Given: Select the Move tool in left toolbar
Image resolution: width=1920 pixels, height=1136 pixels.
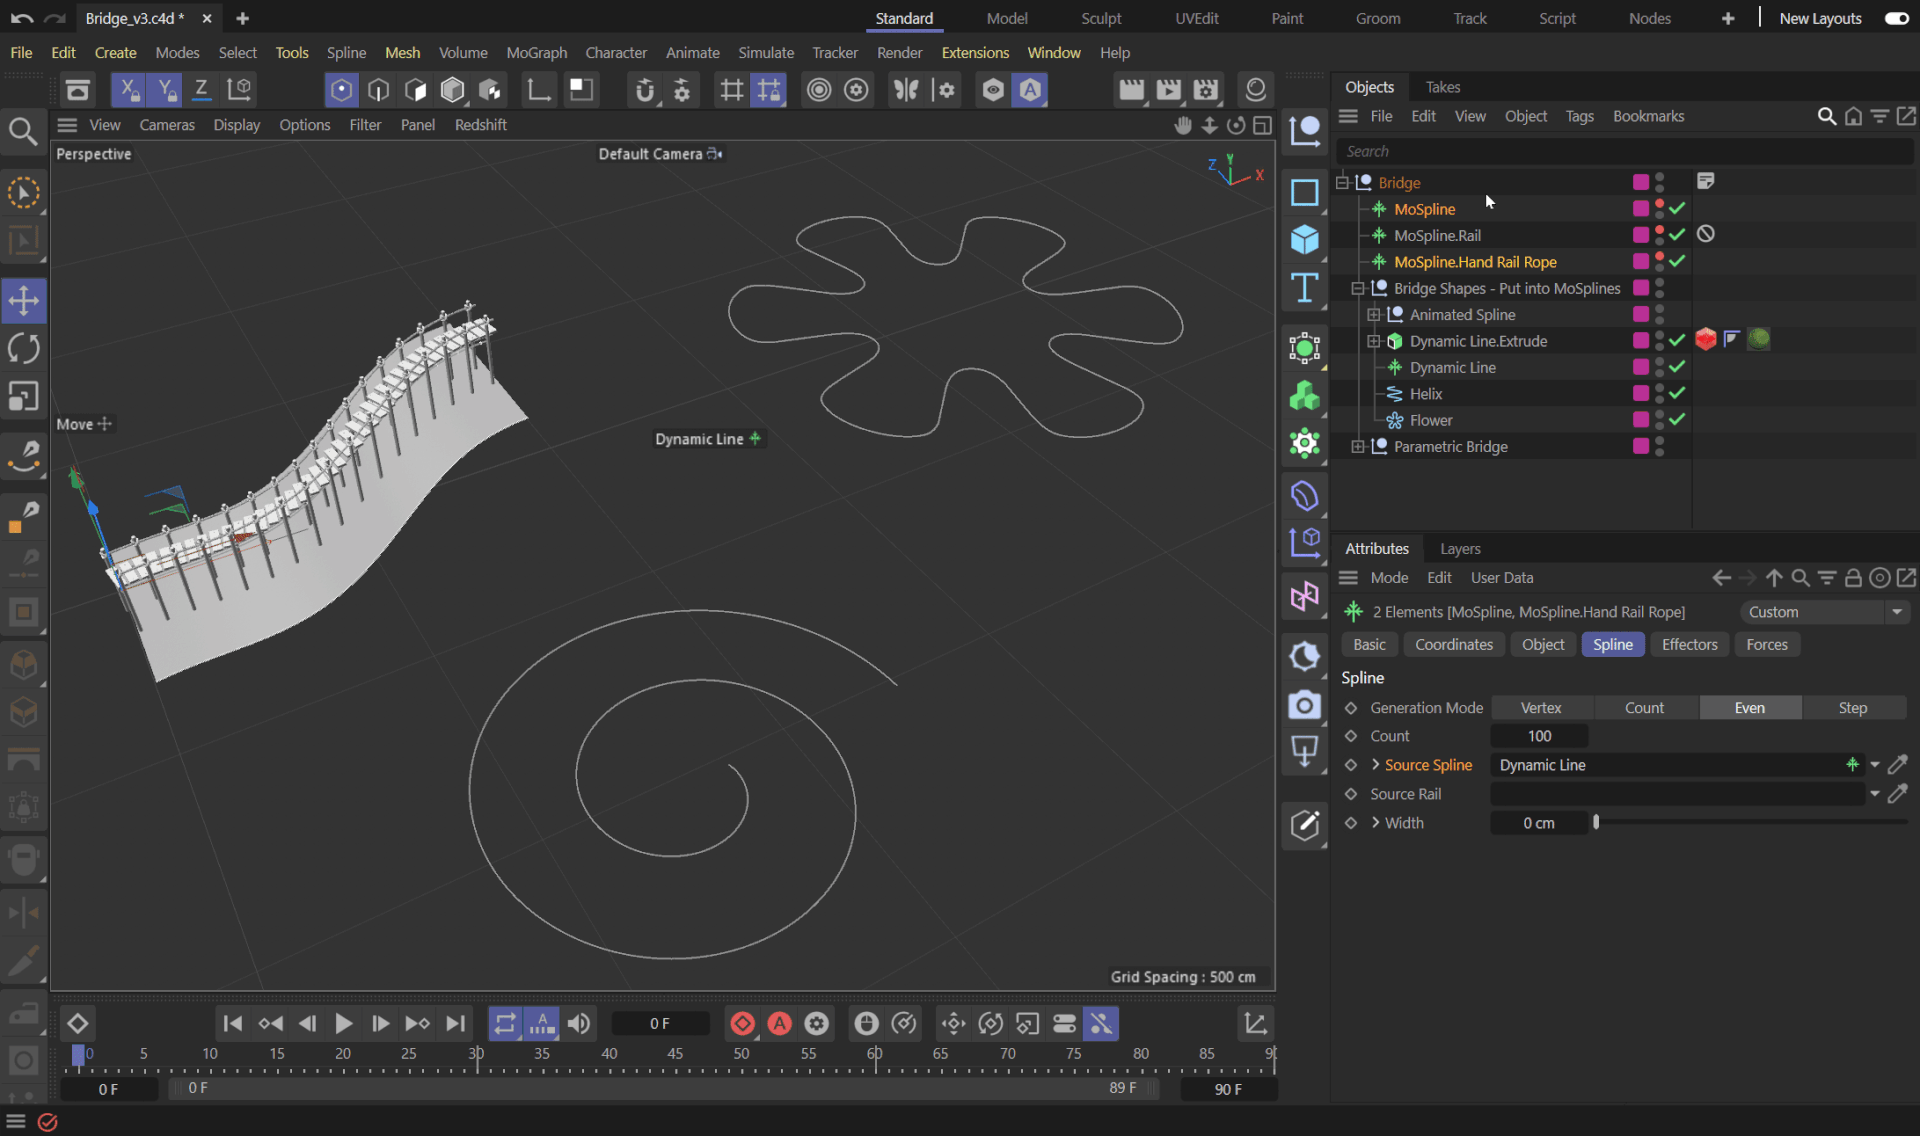Looking at the screenshot, I should [x=24, y=300].
